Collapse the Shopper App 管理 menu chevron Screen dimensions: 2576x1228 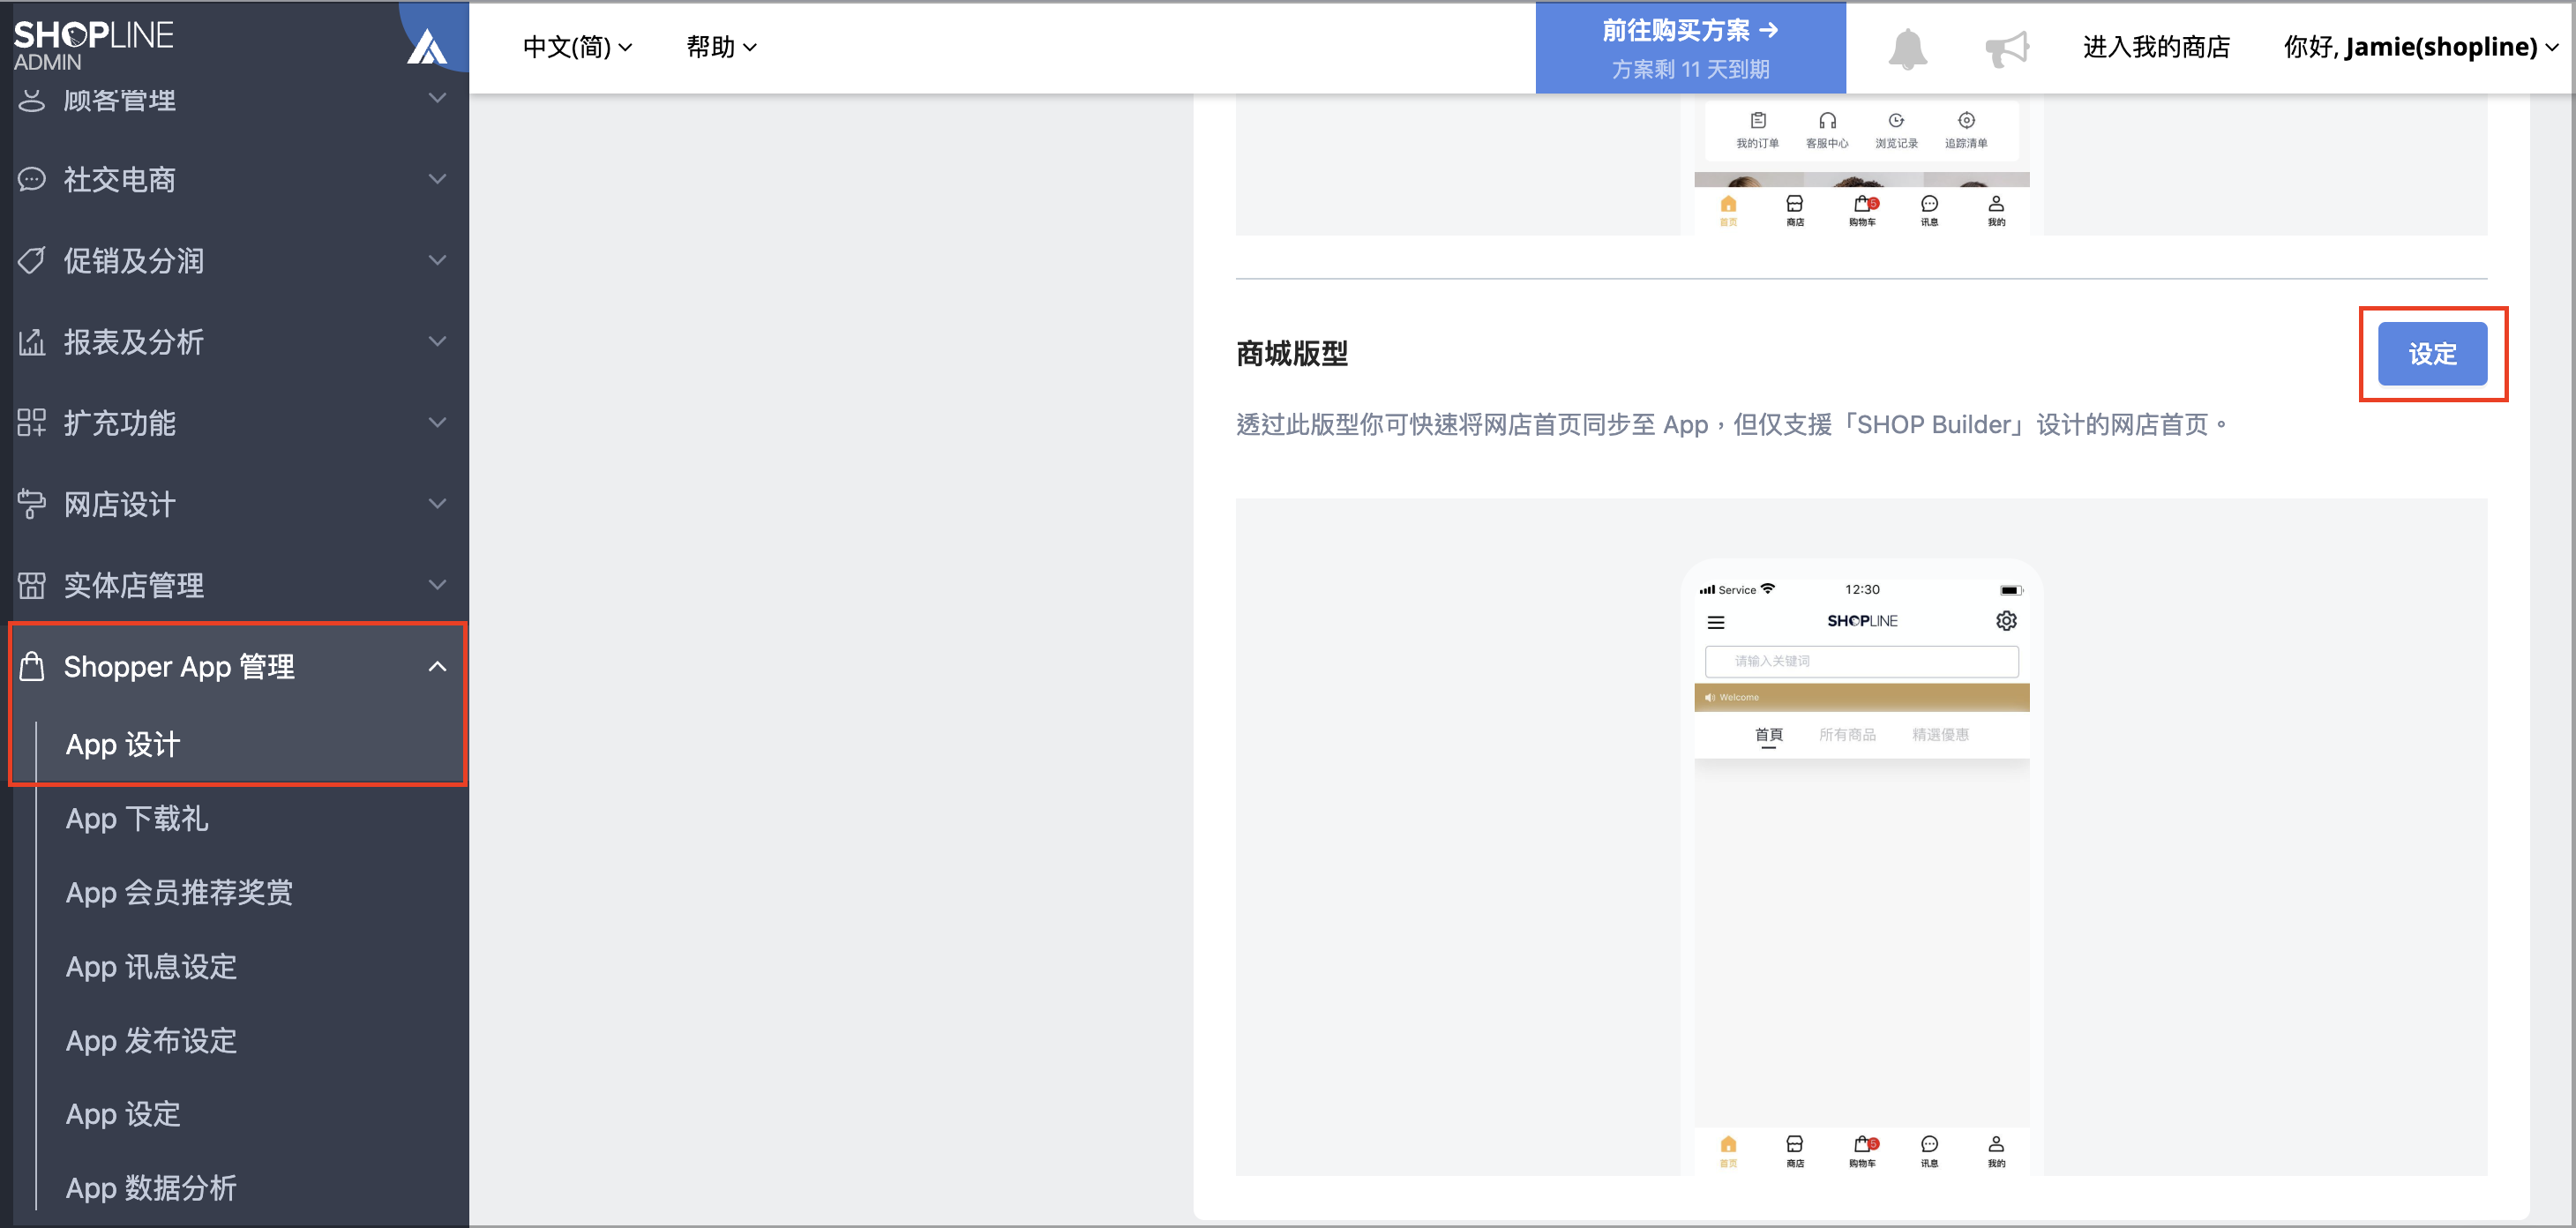click(437, 666)
